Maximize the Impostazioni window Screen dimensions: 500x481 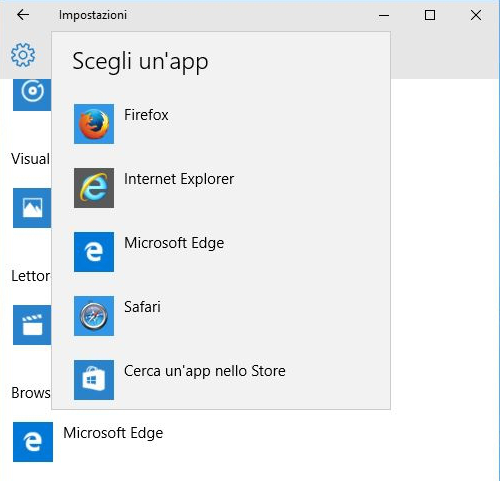pos(430,15)
